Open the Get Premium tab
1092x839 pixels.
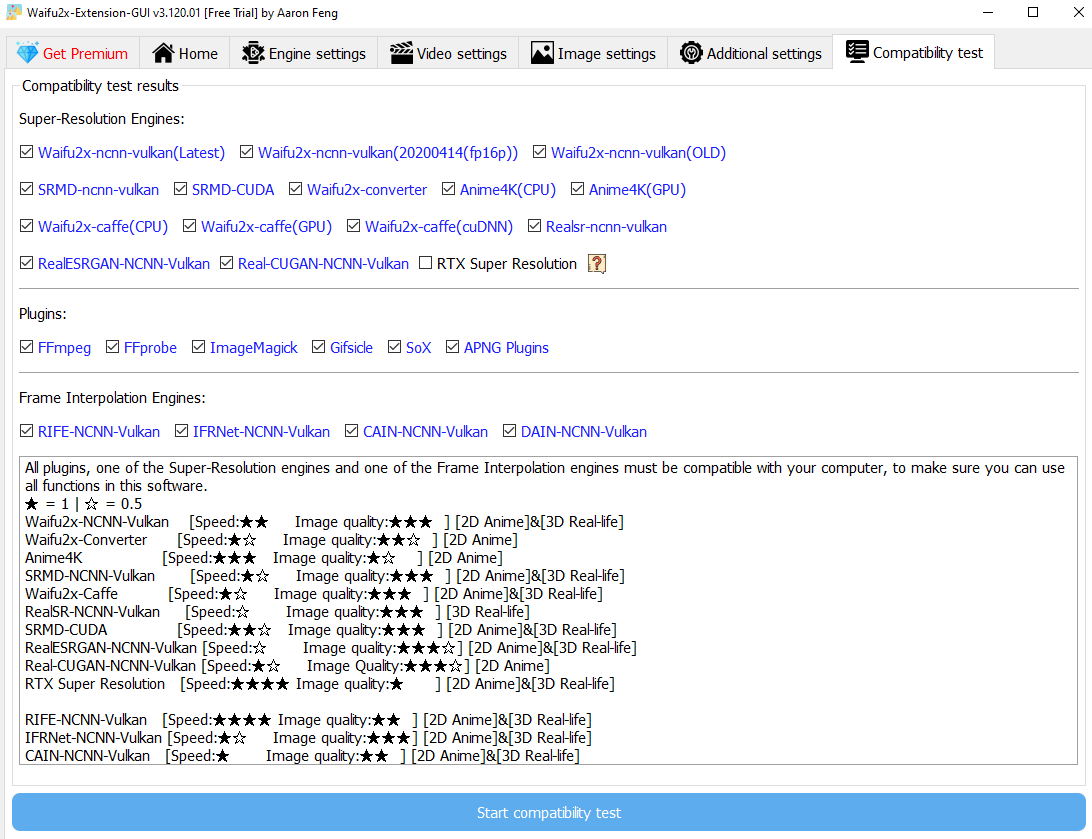tap(72, 53)
